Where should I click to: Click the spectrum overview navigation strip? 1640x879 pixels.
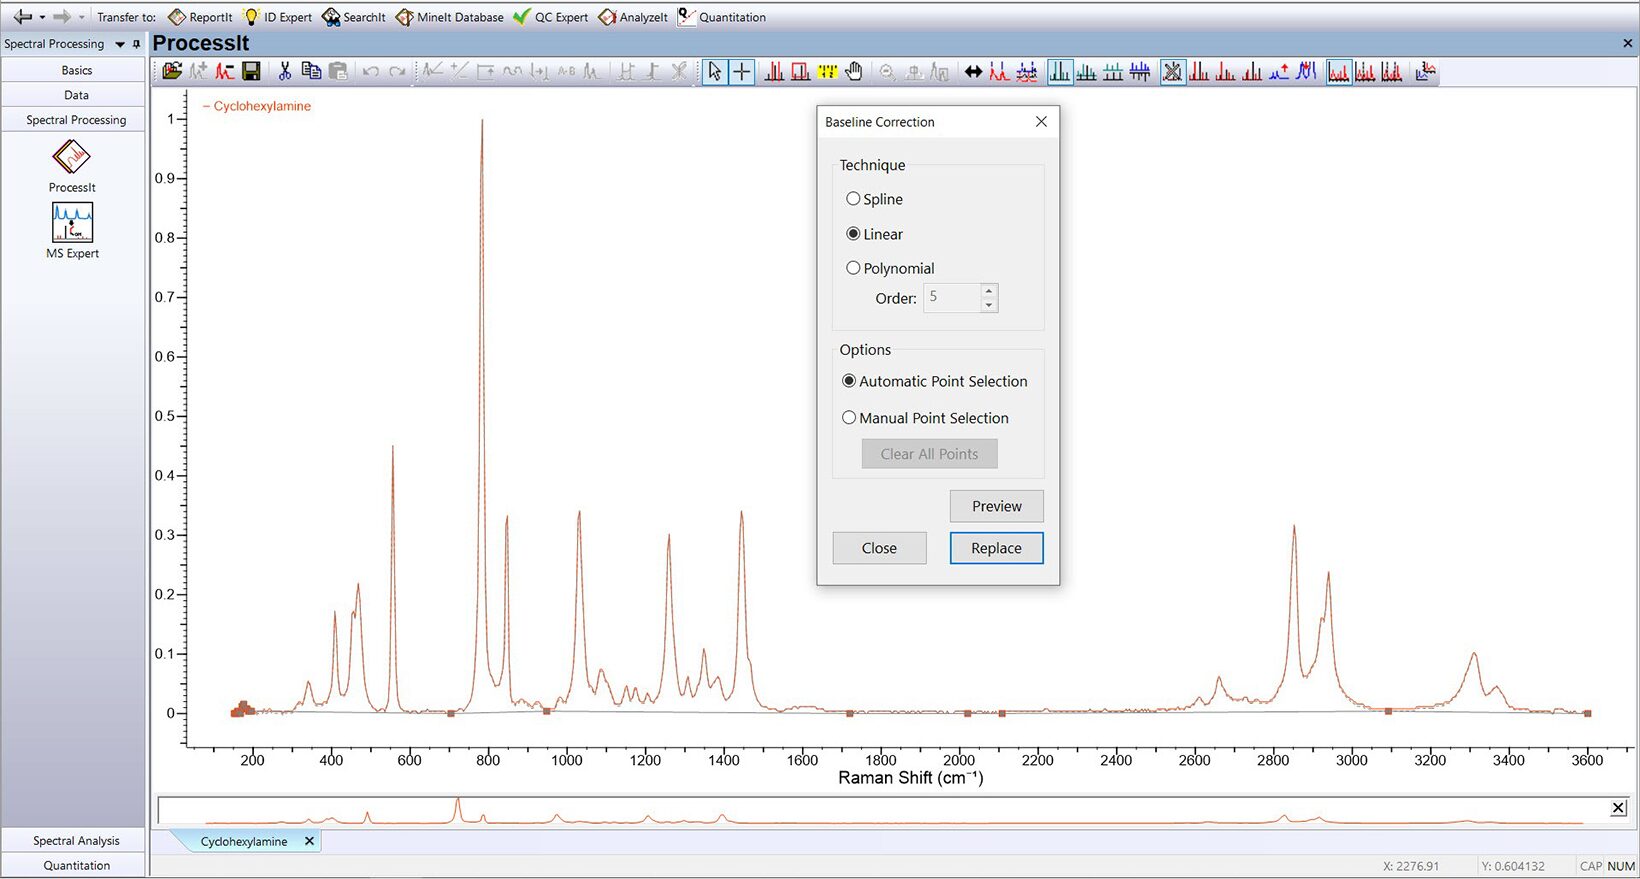click(880, 810)
